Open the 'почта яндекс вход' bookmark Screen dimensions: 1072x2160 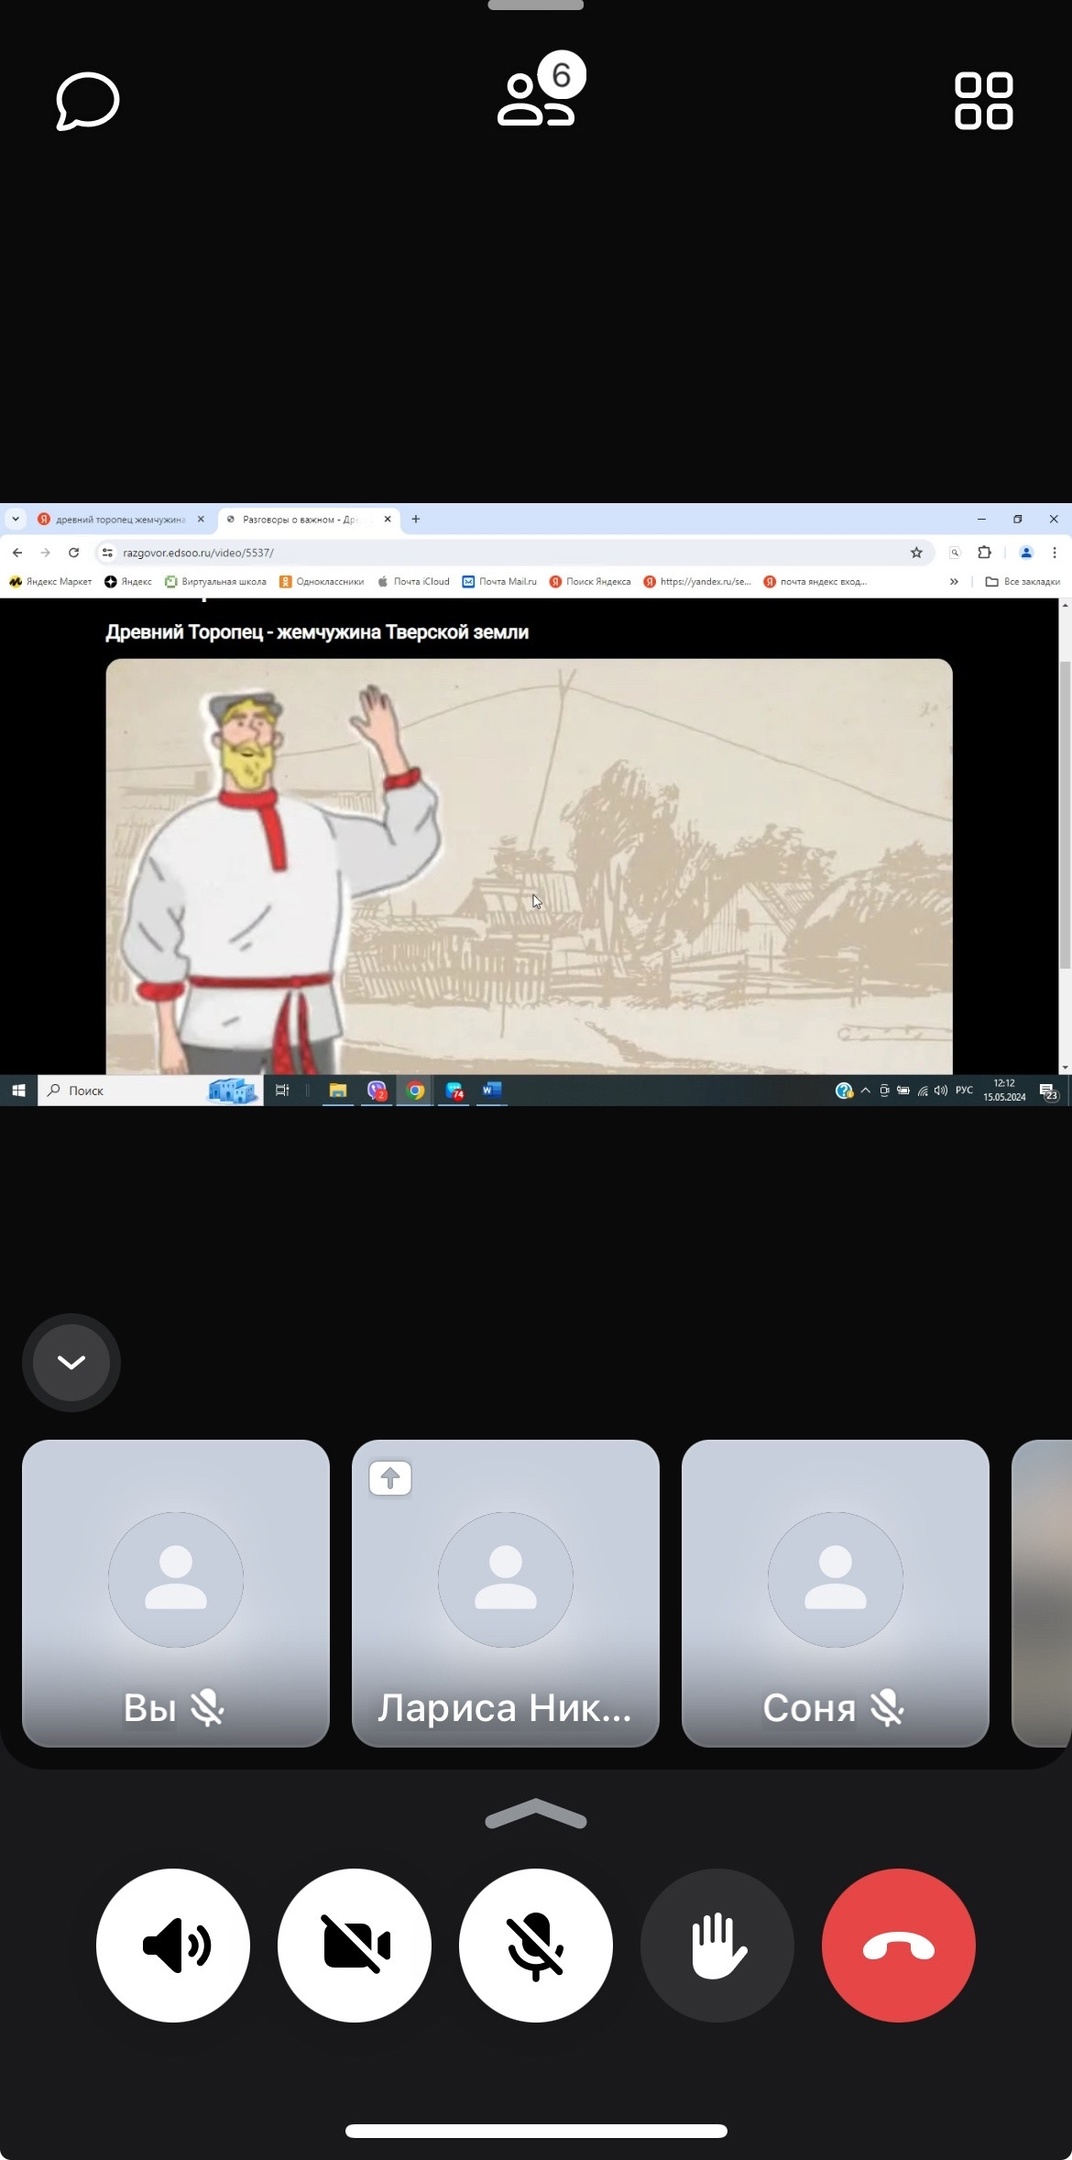coord(815,581)
